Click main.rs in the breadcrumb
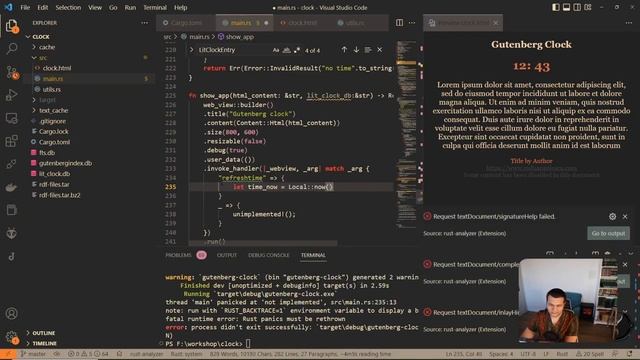The image size is (640, 360). click(x=199, y=37)
